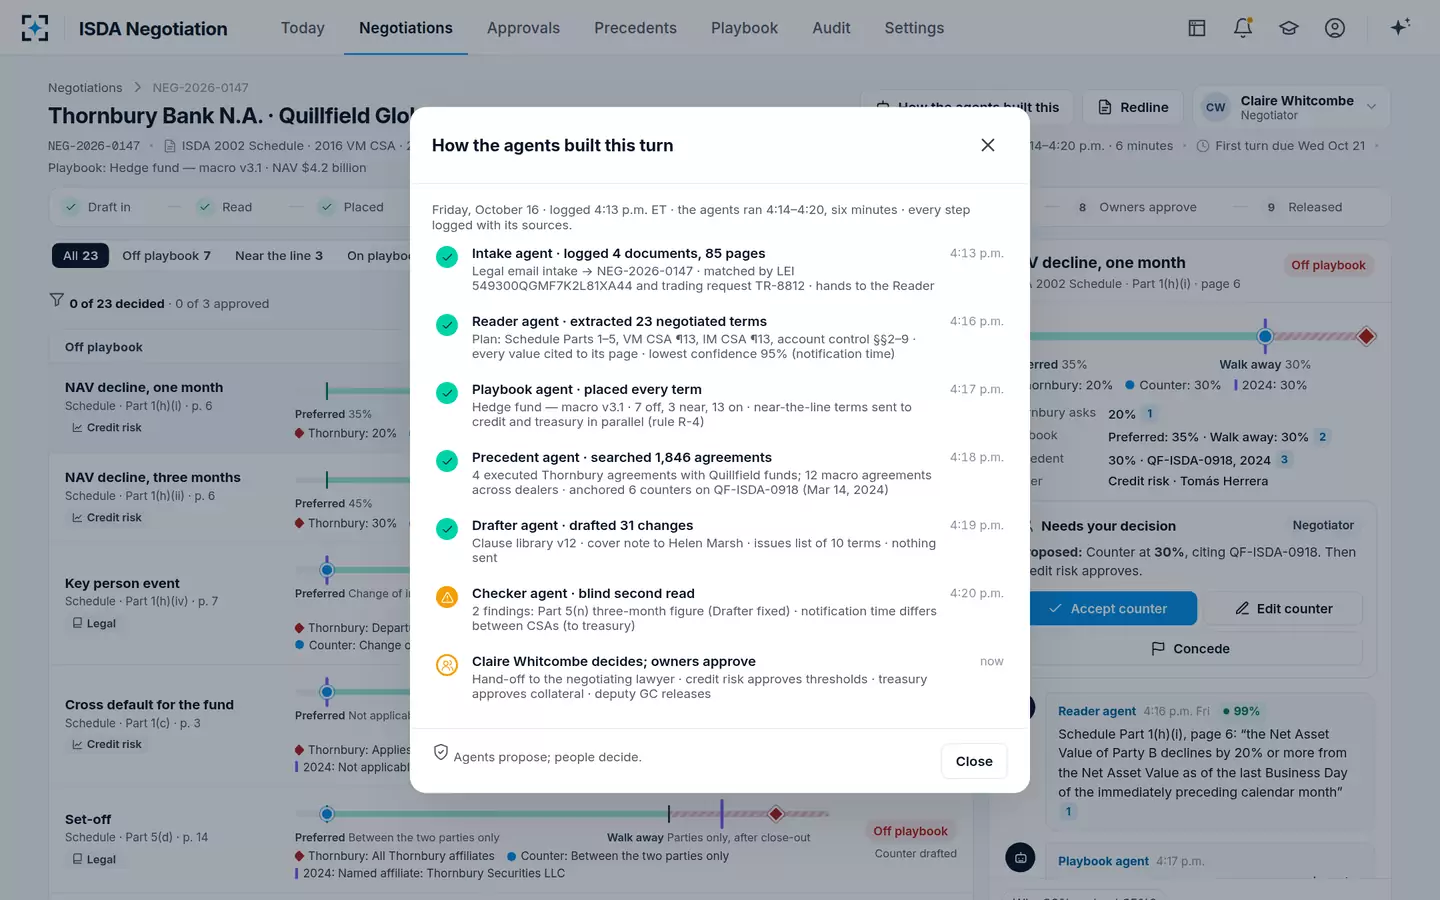Select the All 23 filter pill
The image size is (1440, 900).
80,255
